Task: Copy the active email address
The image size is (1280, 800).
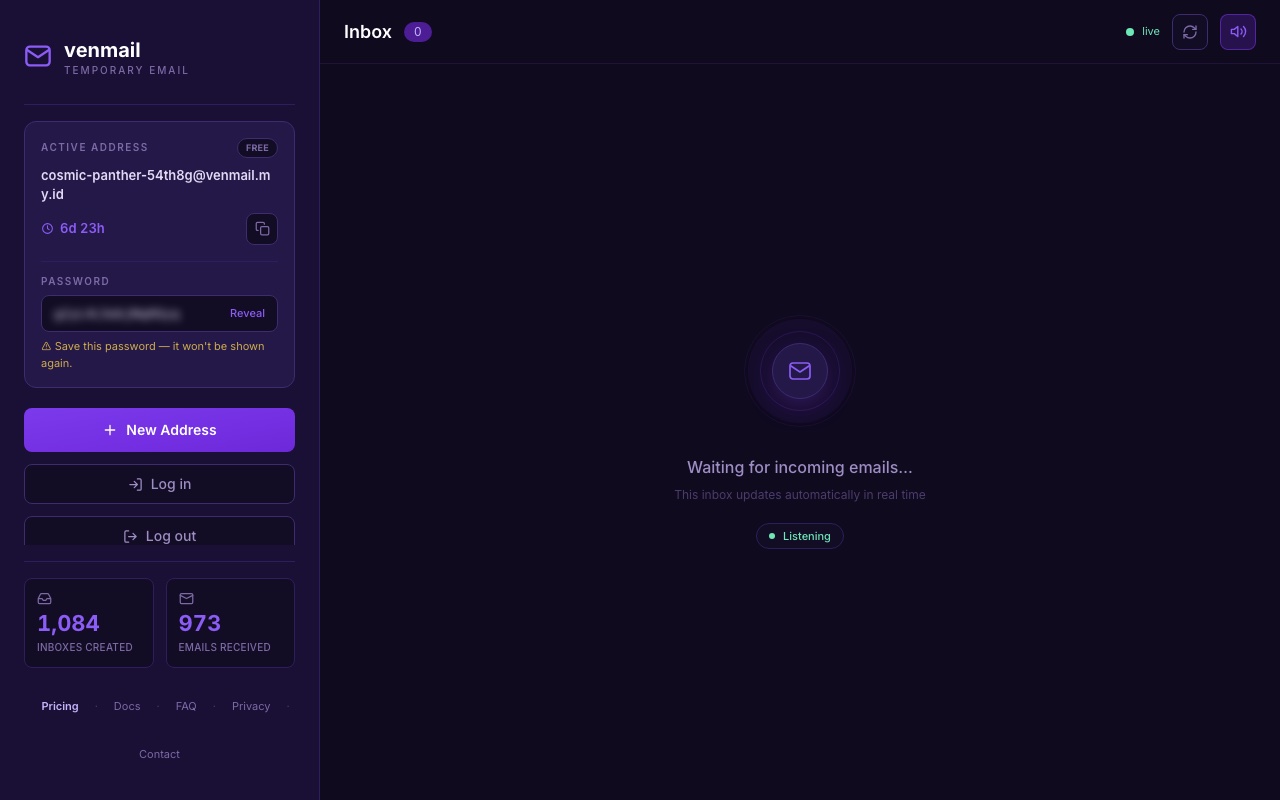Action: click(262, 229)
